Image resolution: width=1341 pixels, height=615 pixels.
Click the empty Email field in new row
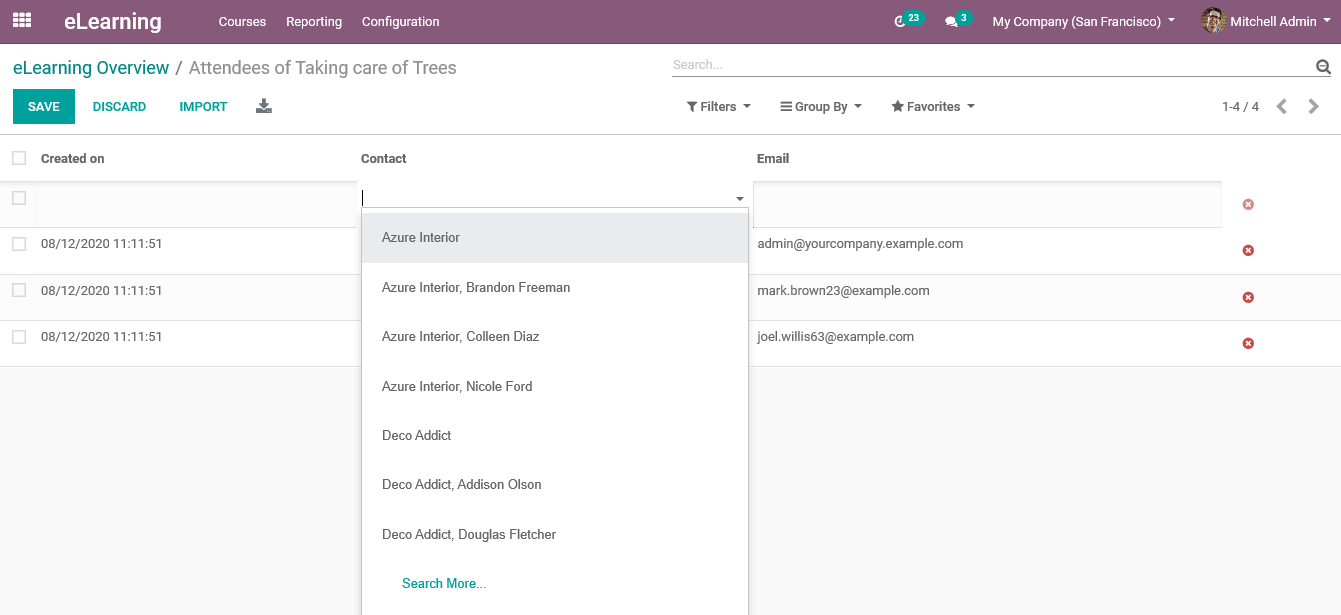pyautogui.click(x=987, y=205)
